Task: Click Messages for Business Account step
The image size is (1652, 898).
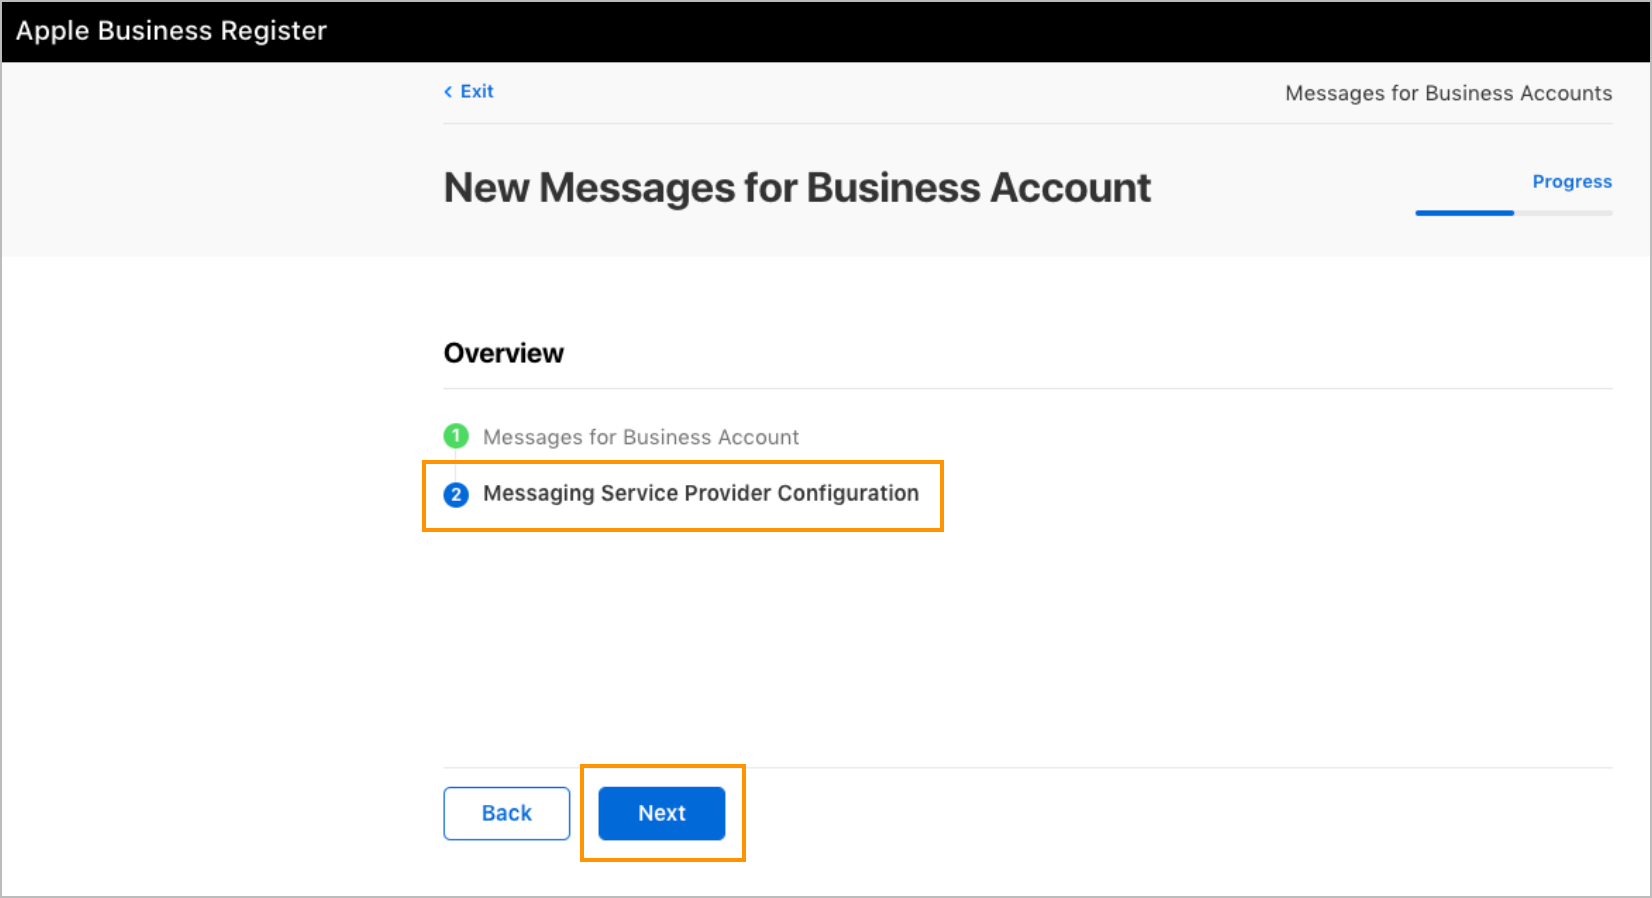Action: (641, 437)
